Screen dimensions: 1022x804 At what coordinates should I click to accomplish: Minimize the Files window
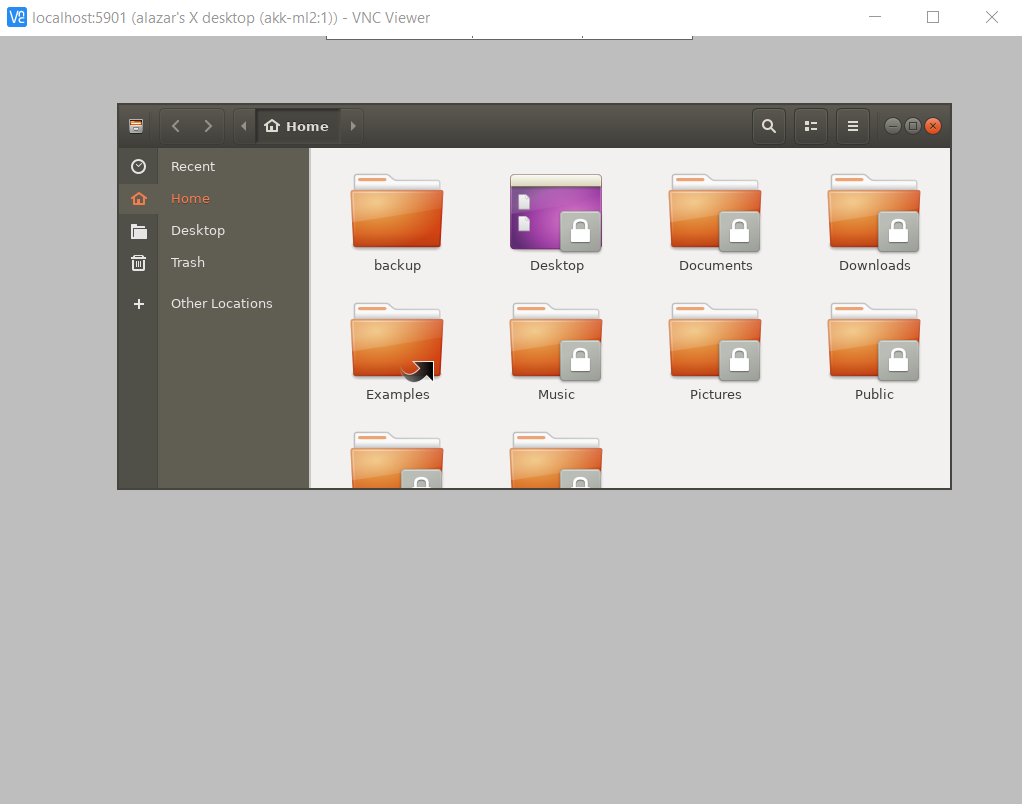click(x=893, y=126)
